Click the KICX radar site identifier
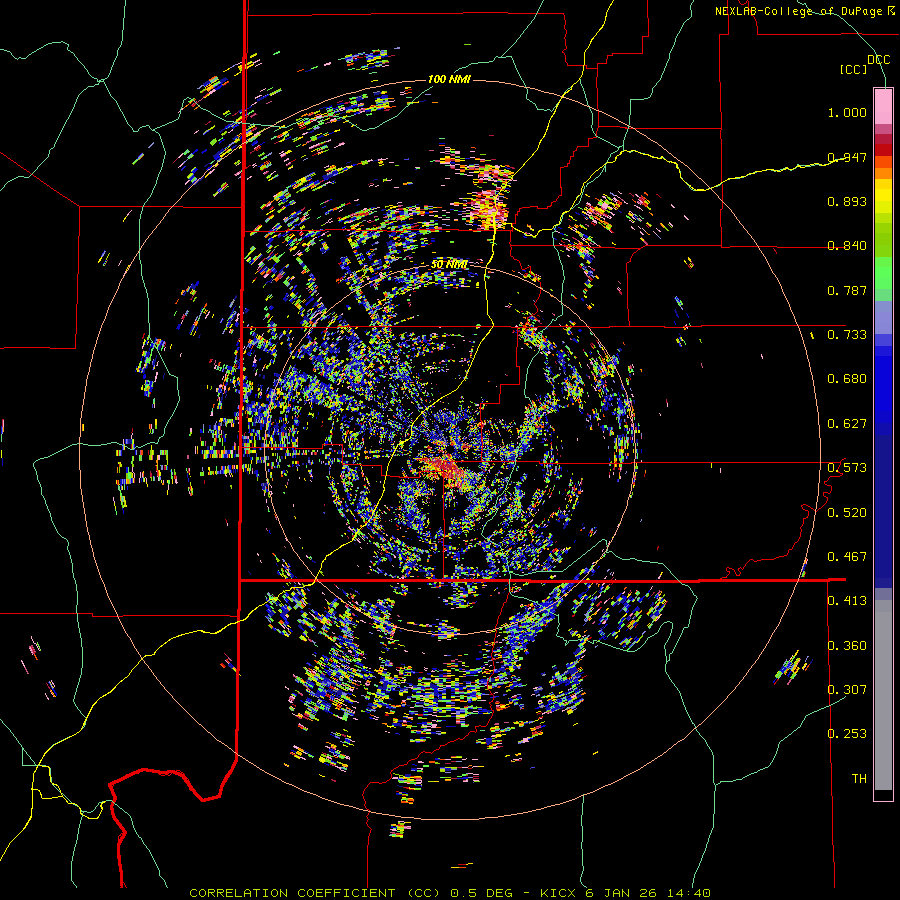Screen dimensions: 900x900 [559, 893]
